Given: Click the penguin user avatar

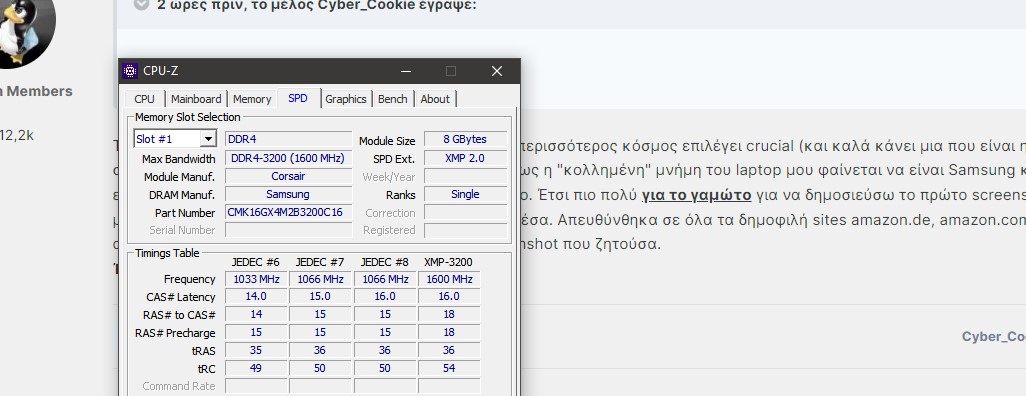Looking at the screenshot, I should tap(24, 30).
